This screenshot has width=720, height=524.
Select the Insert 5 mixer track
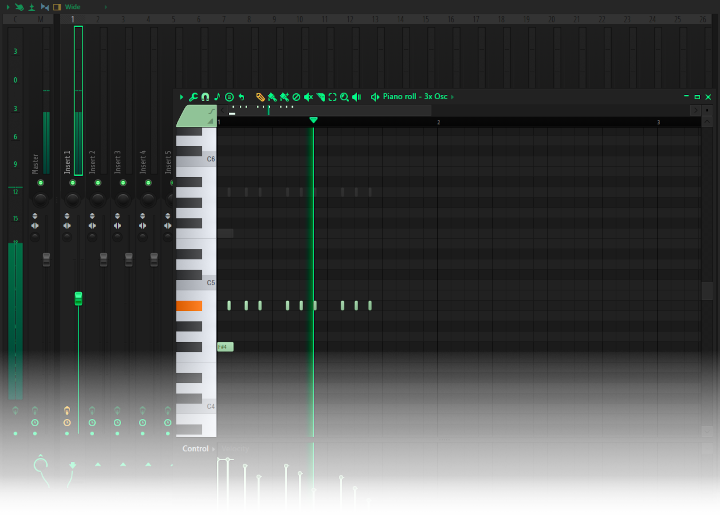(x=168, y=162)
